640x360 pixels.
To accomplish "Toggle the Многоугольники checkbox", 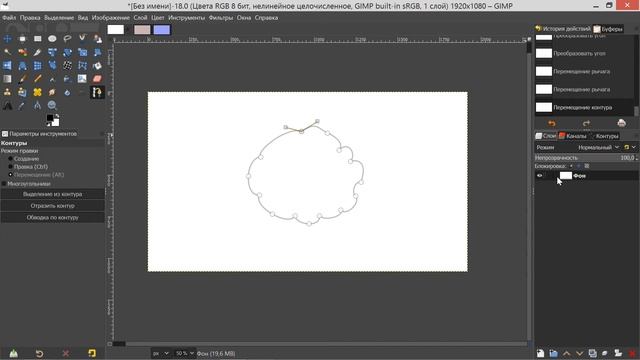I will (4, 184).
